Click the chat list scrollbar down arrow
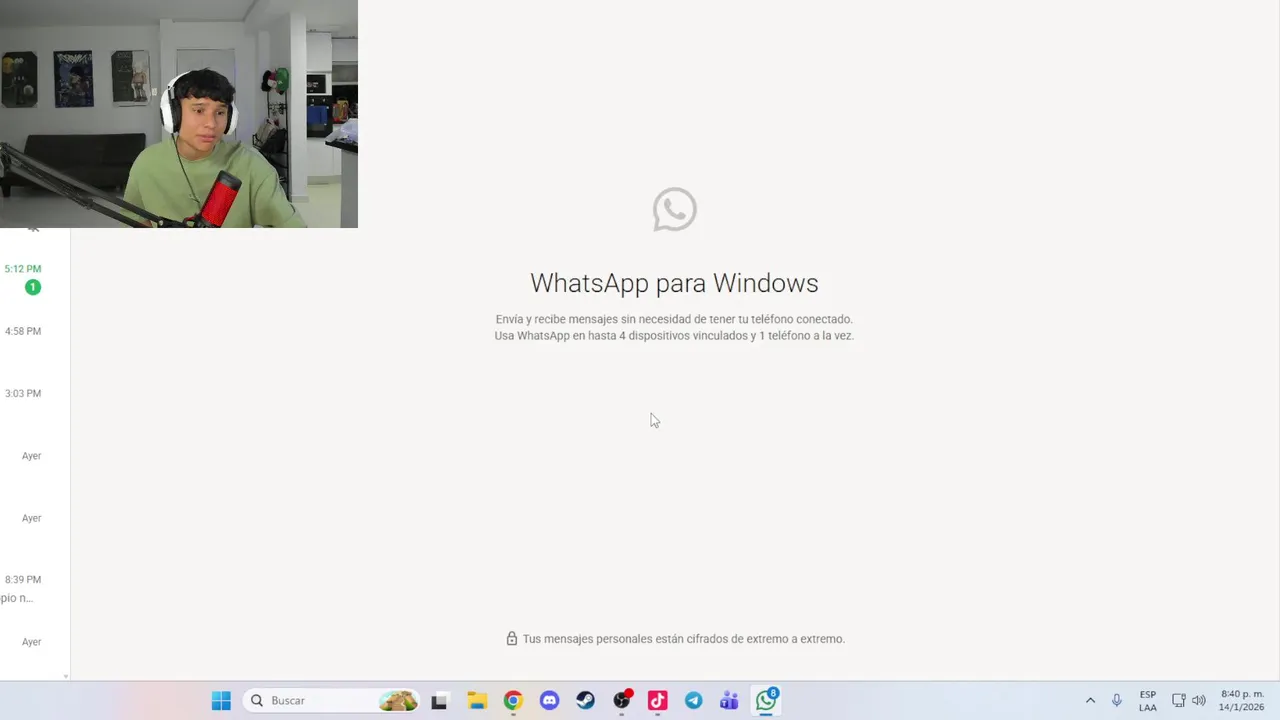Viewport: 1280px width, 720px height. pos(66,676)
